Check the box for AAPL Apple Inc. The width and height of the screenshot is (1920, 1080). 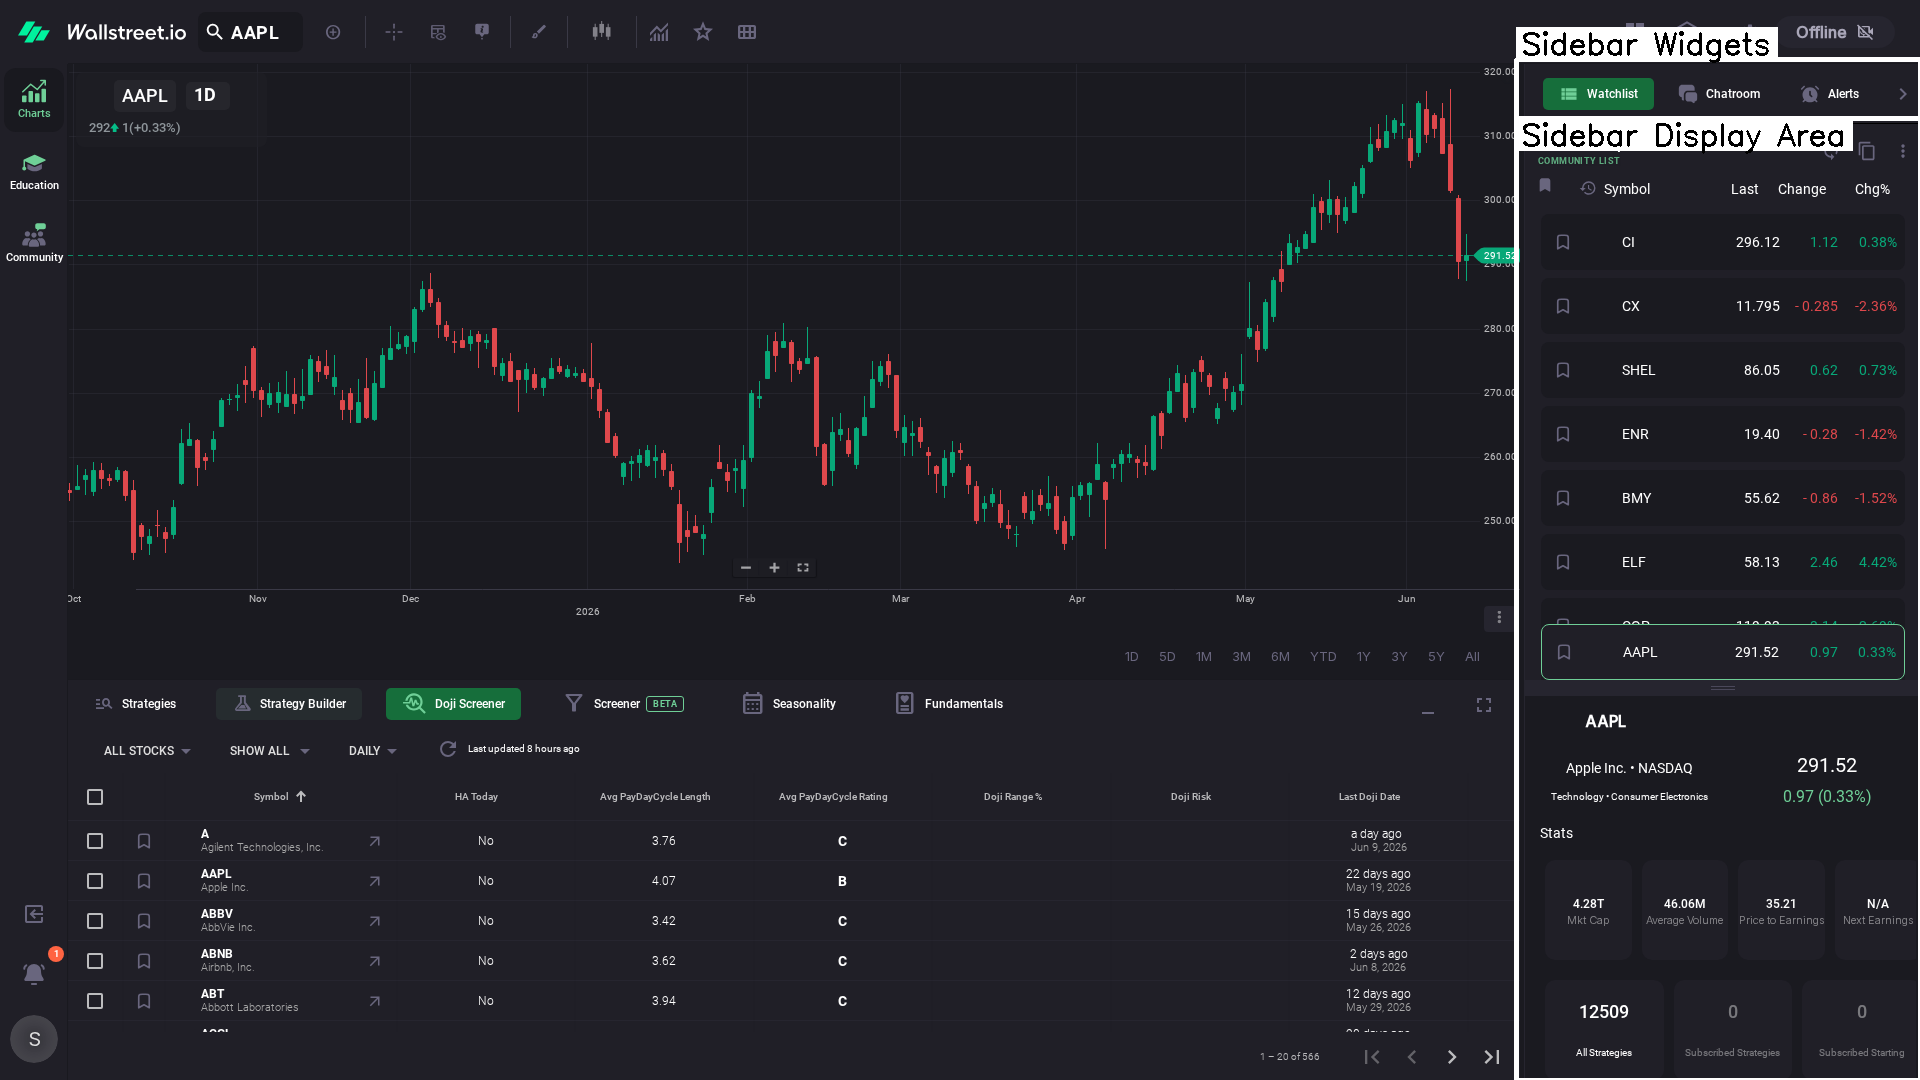click(95, 881)
